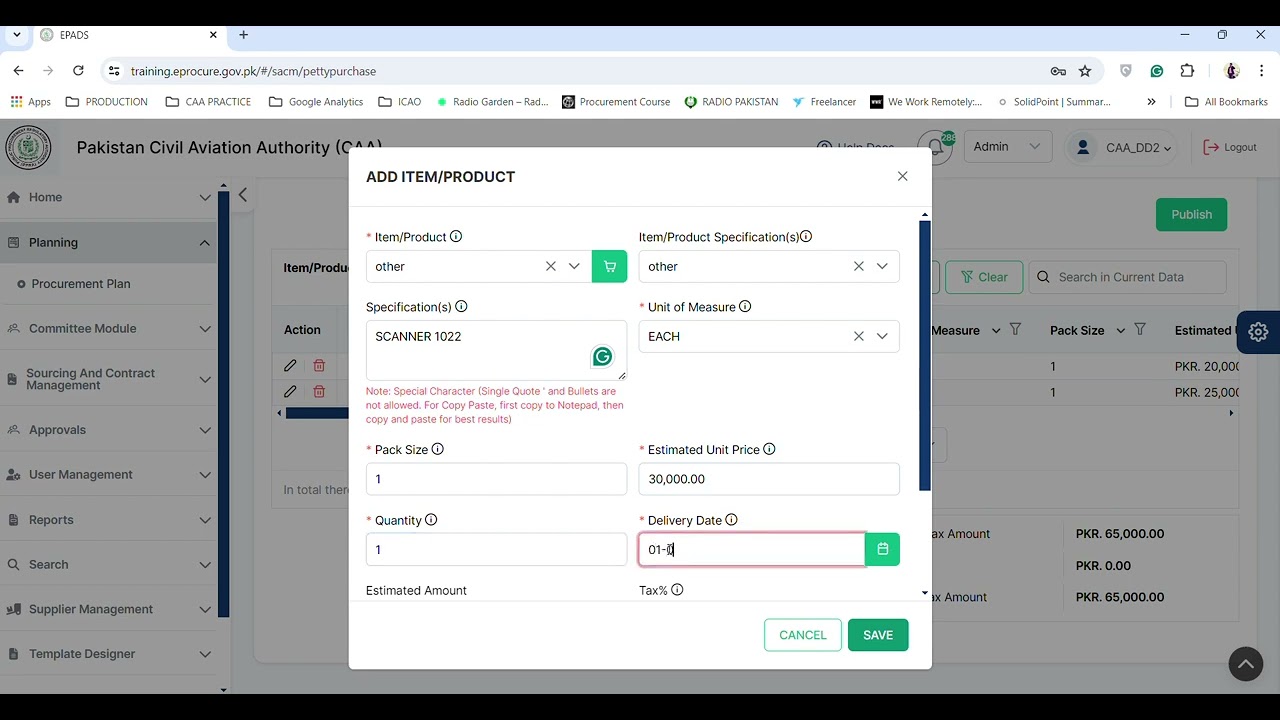The width and height of the screenshot is (1280, 720).
Task: Expand Sourcing And Contract Management menu
Action: click(108, 379)
